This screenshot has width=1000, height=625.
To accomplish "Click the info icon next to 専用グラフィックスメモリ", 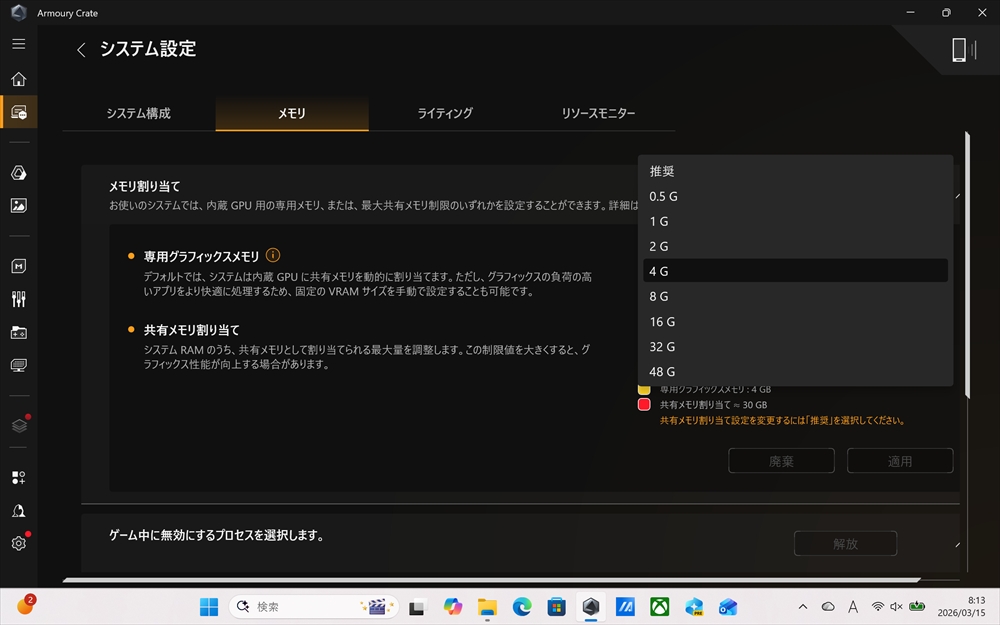I will (x=273, y=255).
